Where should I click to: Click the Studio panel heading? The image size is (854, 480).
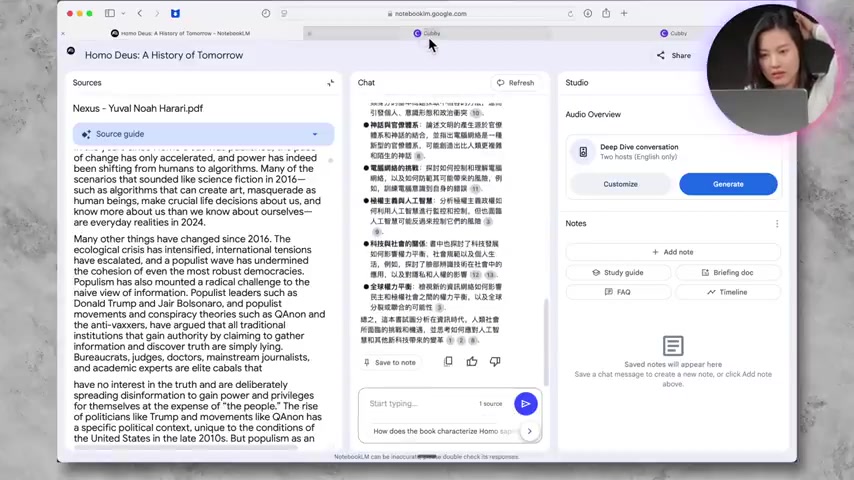(577, 83)
